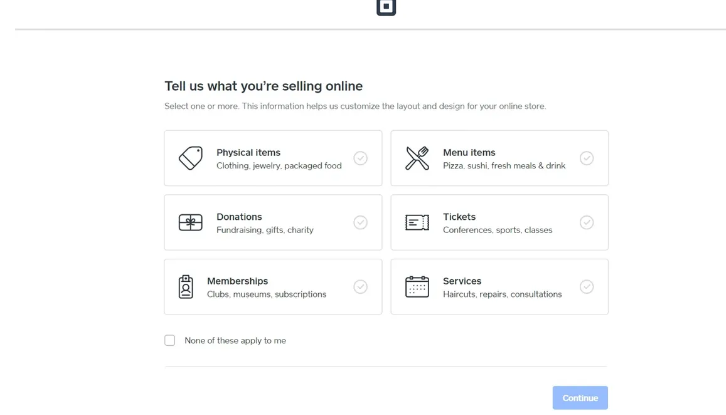Click 'Fundraising, gifts, charity' description
Image resolution: width=726 pixels, height=415 pixels.
pos(265,230)
